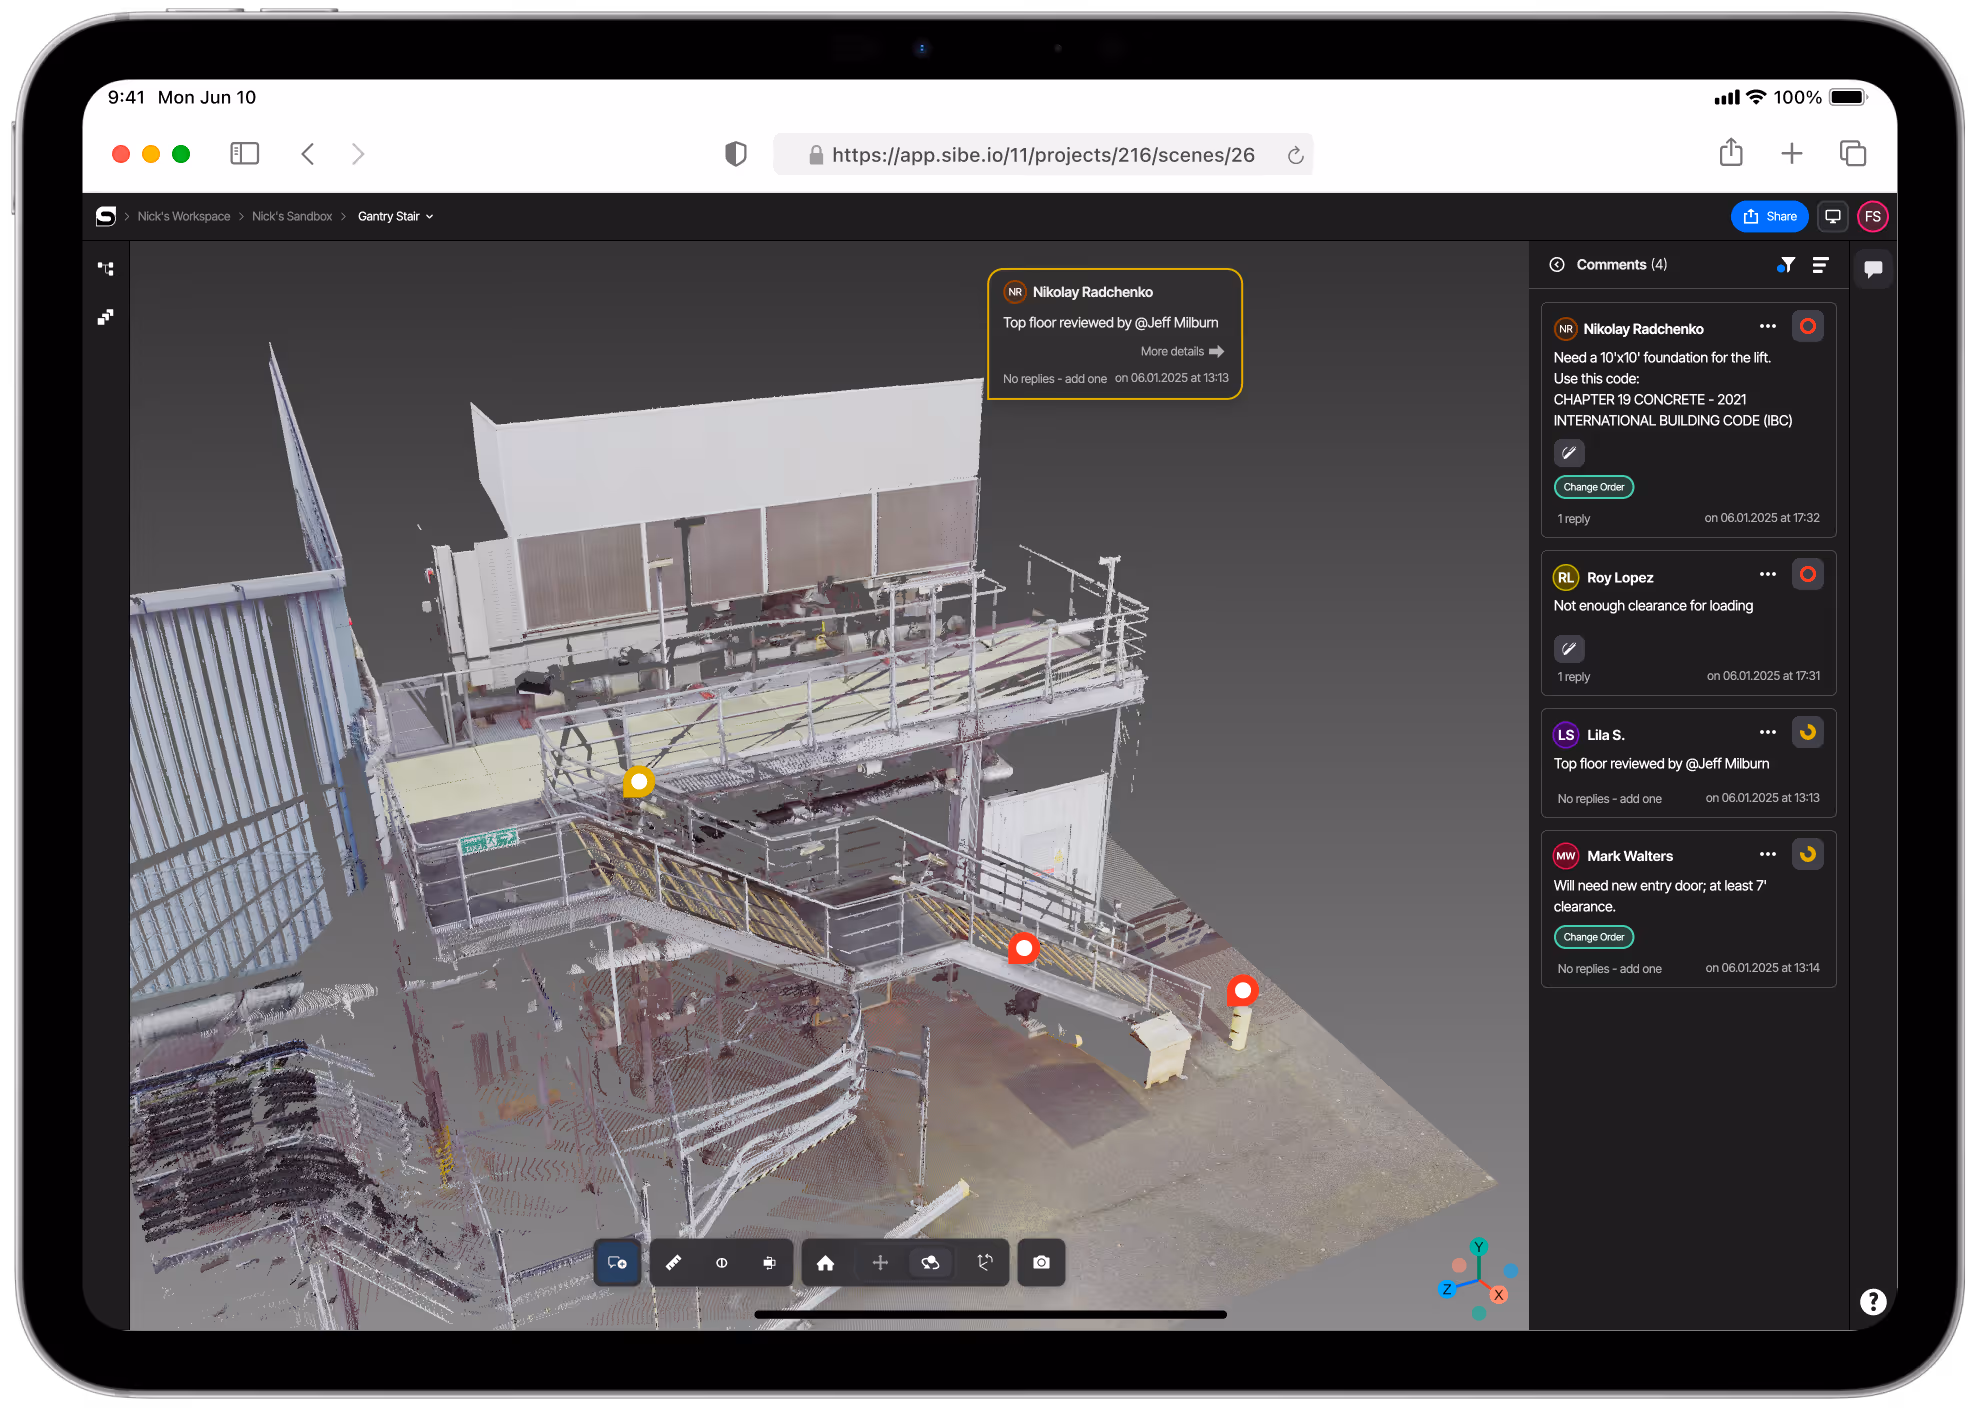
Task: Open the comments filter funnel
Action: click(1786, 265)
